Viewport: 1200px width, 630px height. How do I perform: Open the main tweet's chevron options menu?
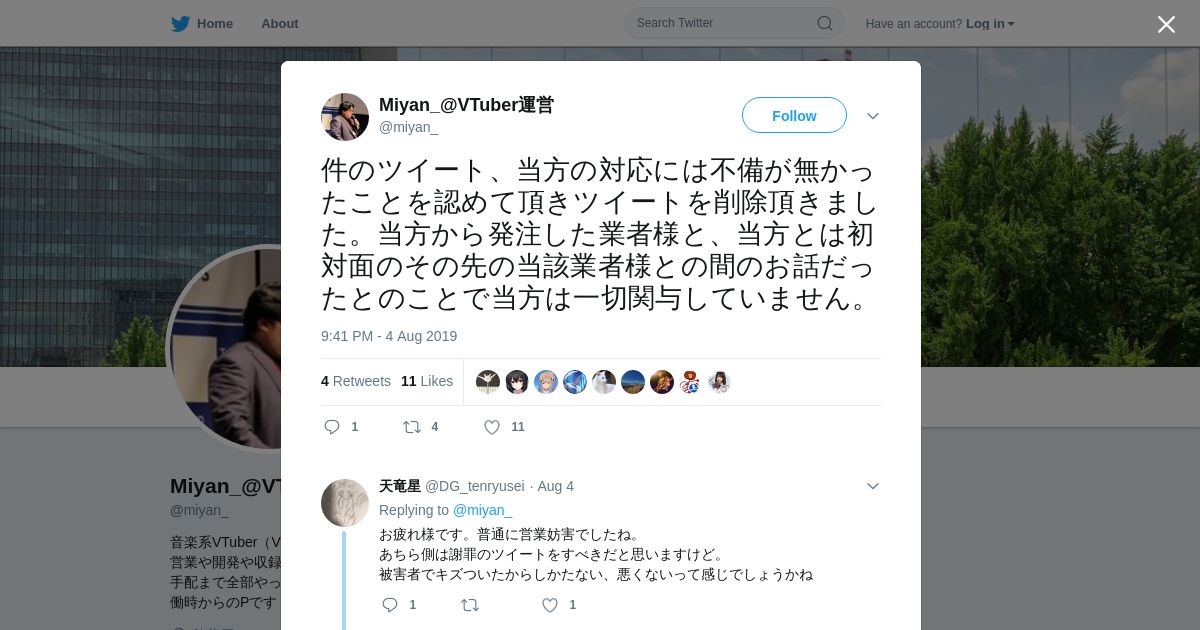click(x=873, y=116)
